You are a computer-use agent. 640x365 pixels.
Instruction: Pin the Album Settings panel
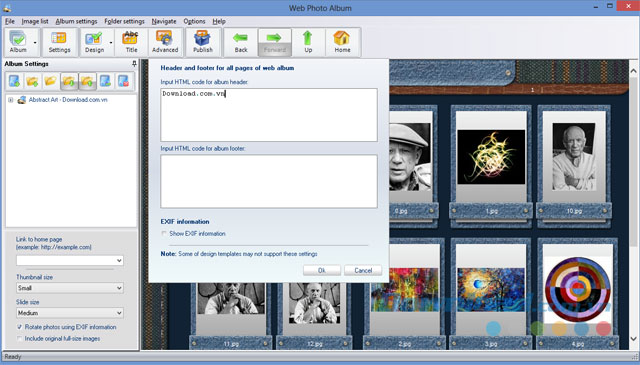coord(134,64)
